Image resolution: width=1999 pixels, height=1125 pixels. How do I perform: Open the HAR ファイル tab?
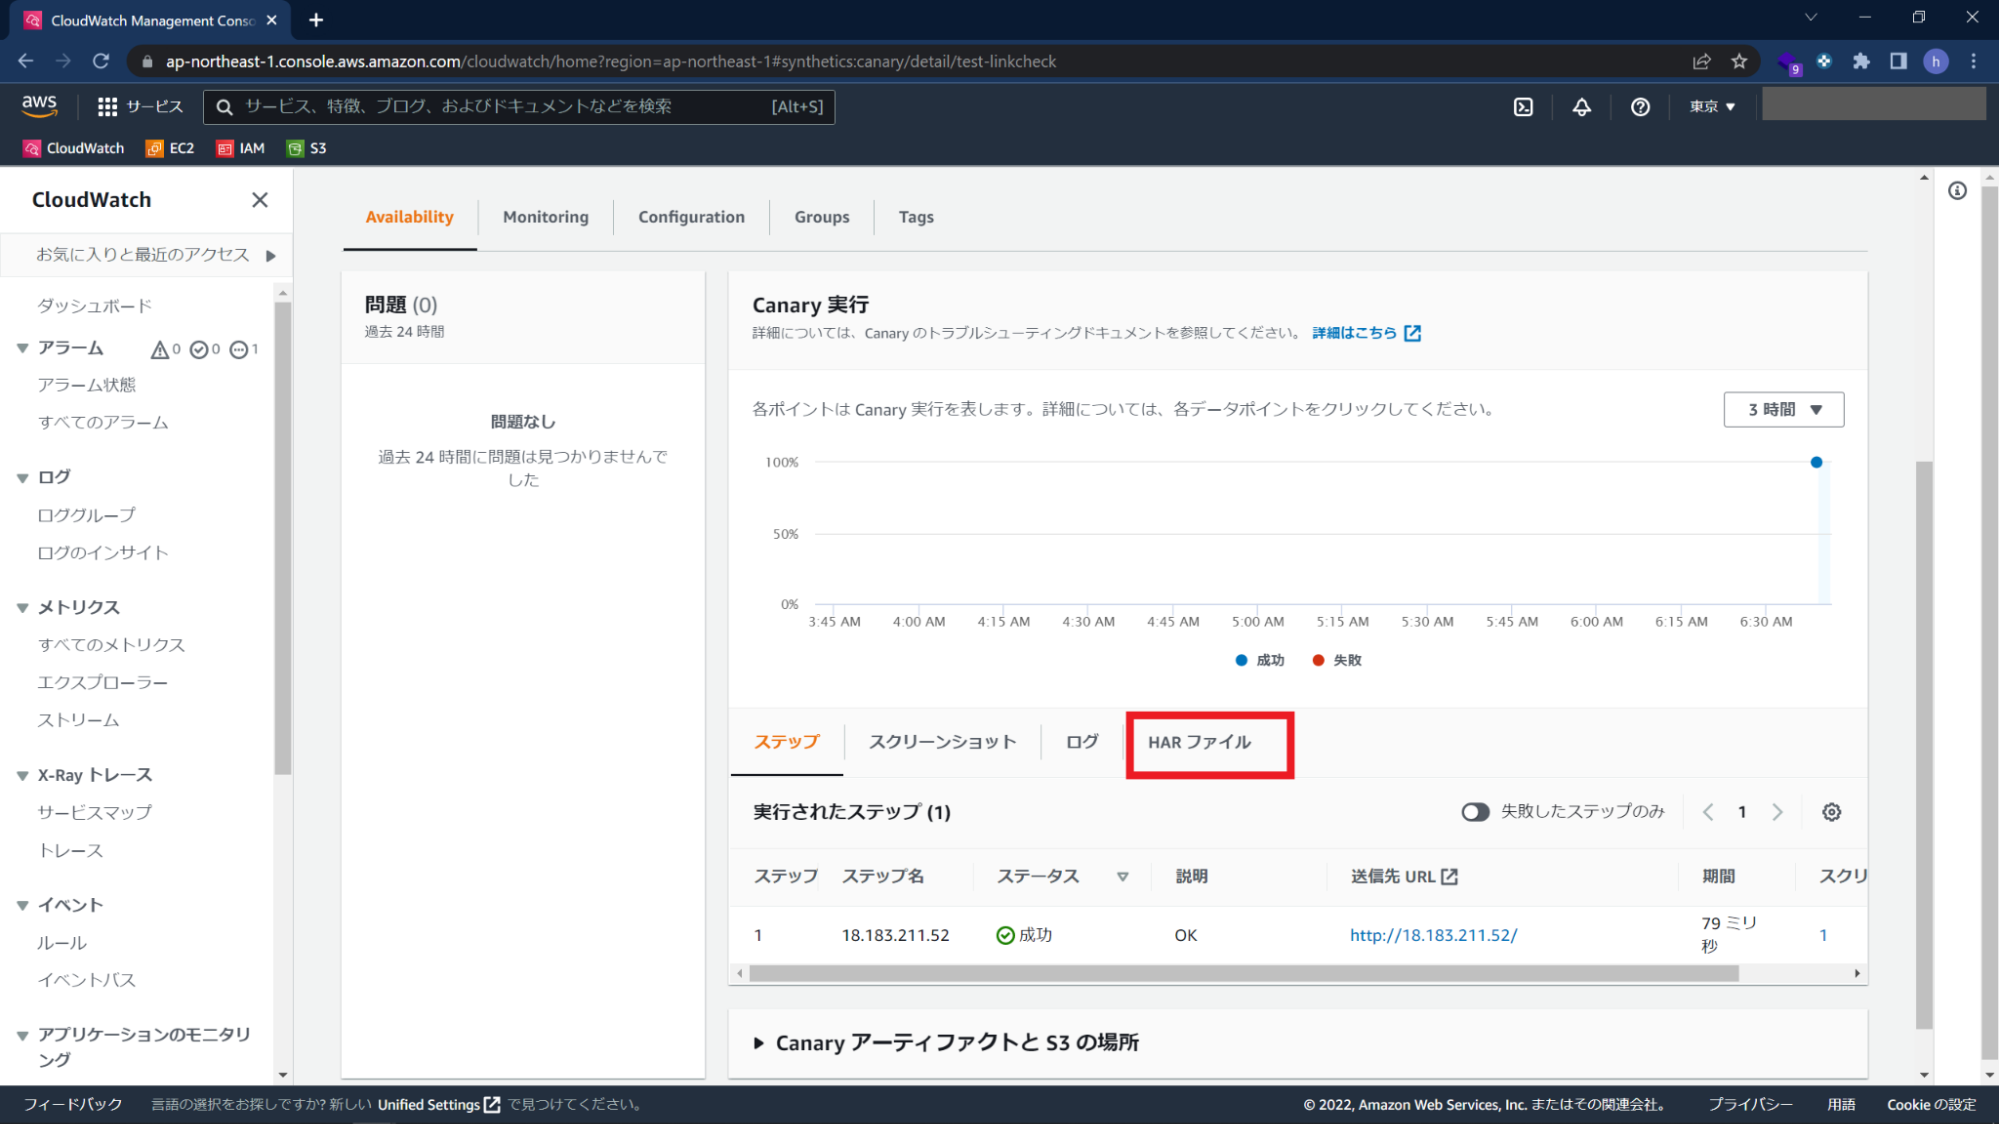click(1199, 742)
